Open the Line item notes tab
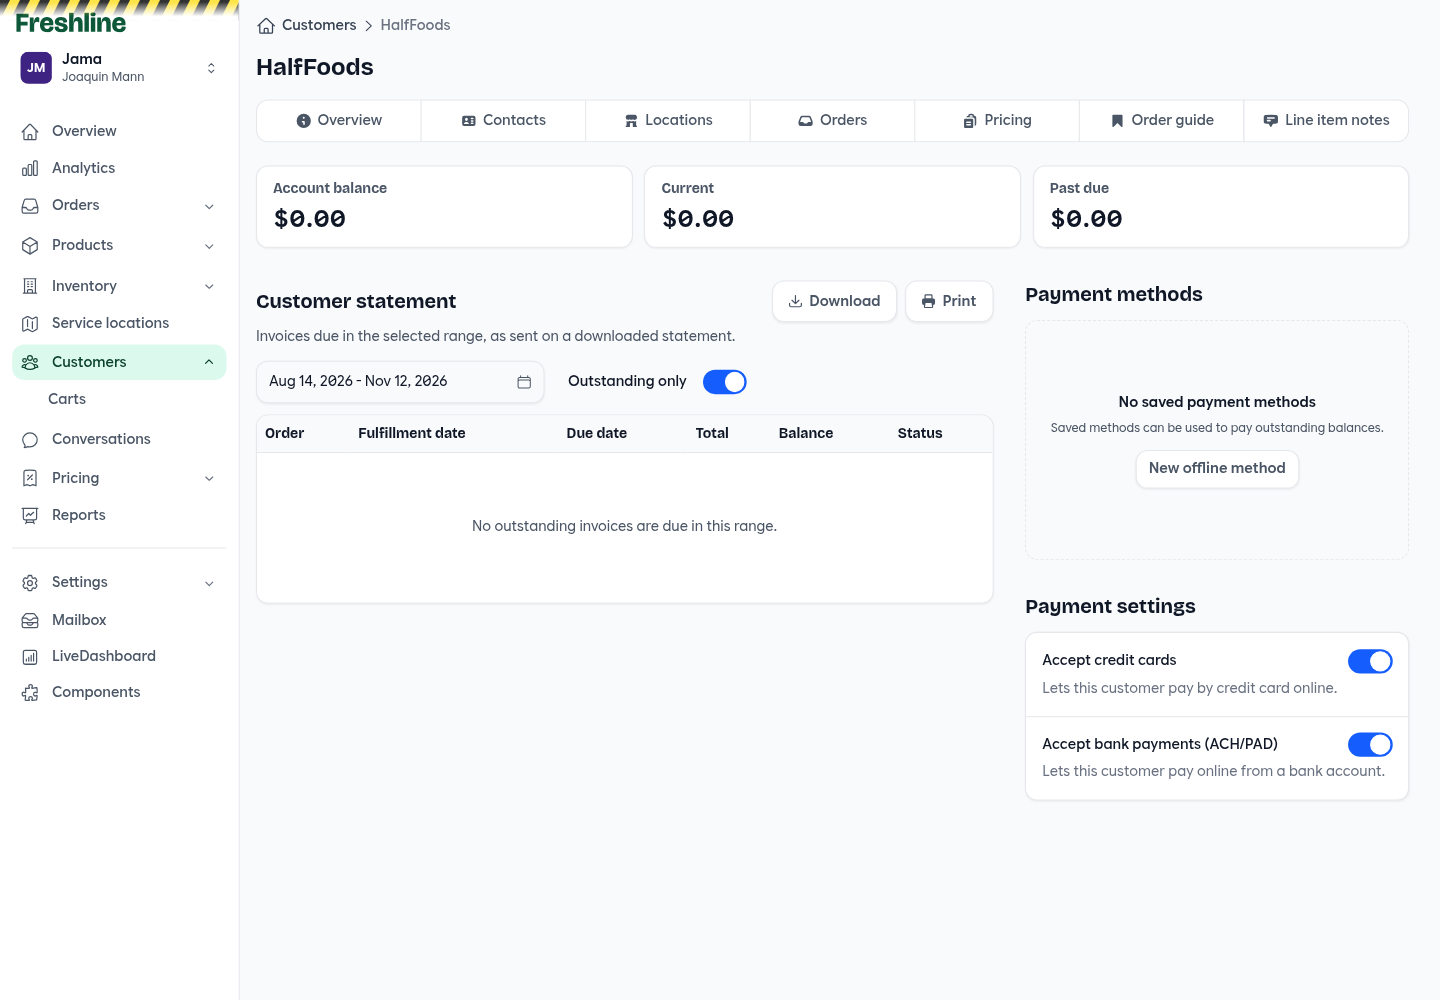 pos(1326,120)
